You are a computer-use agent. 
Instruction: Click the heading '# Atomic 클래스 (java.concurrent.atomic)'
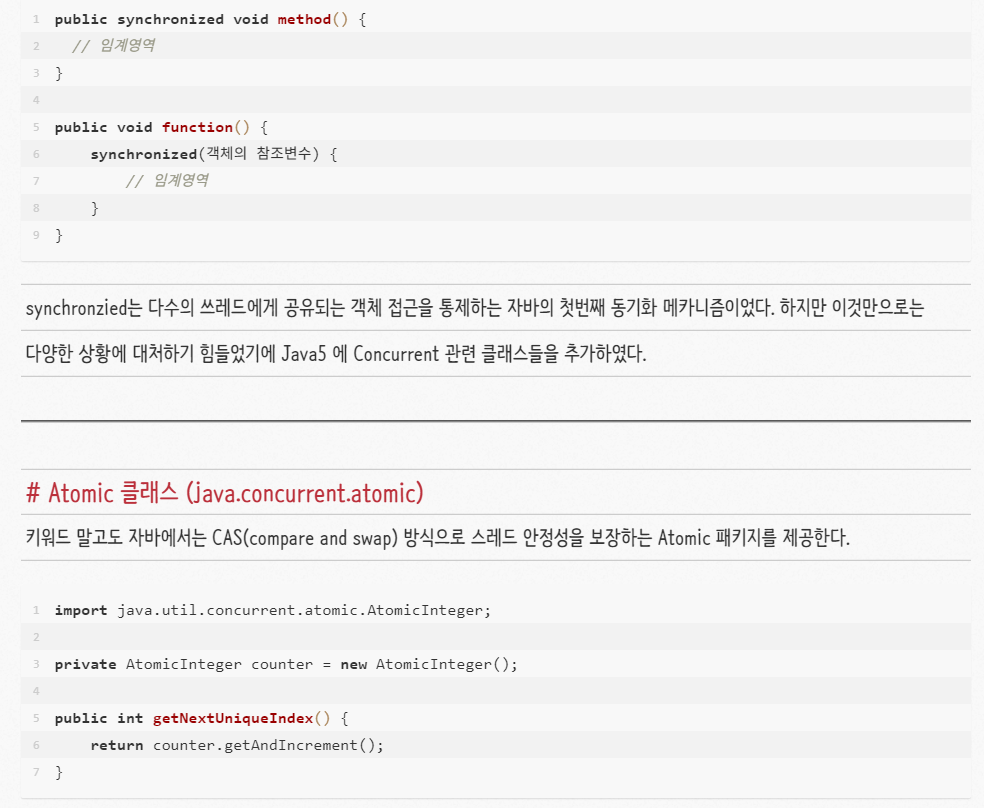(225, 493)
